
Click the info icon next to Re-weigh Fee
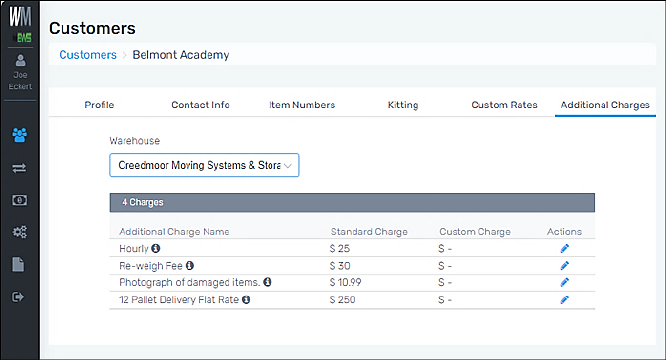[190, 266]
